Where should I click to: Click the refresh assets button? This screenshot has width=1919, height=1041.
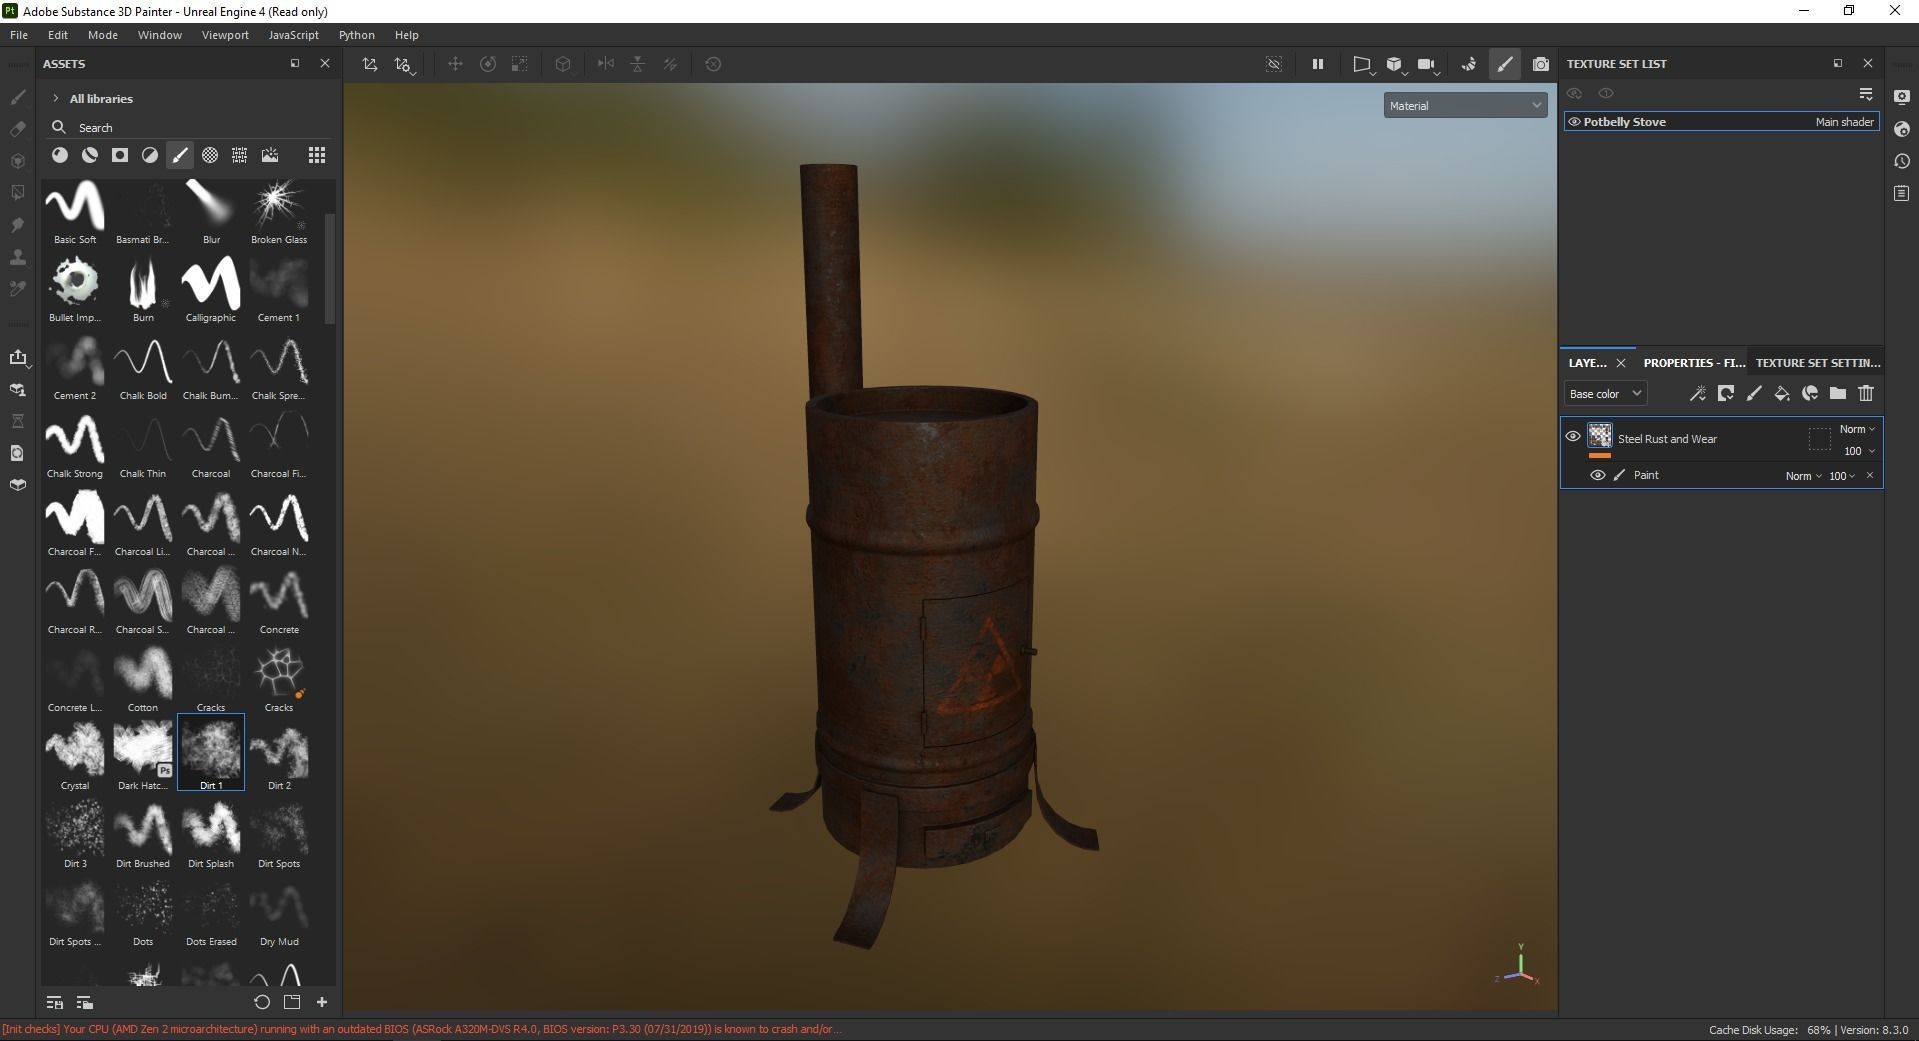point(262,1002)
